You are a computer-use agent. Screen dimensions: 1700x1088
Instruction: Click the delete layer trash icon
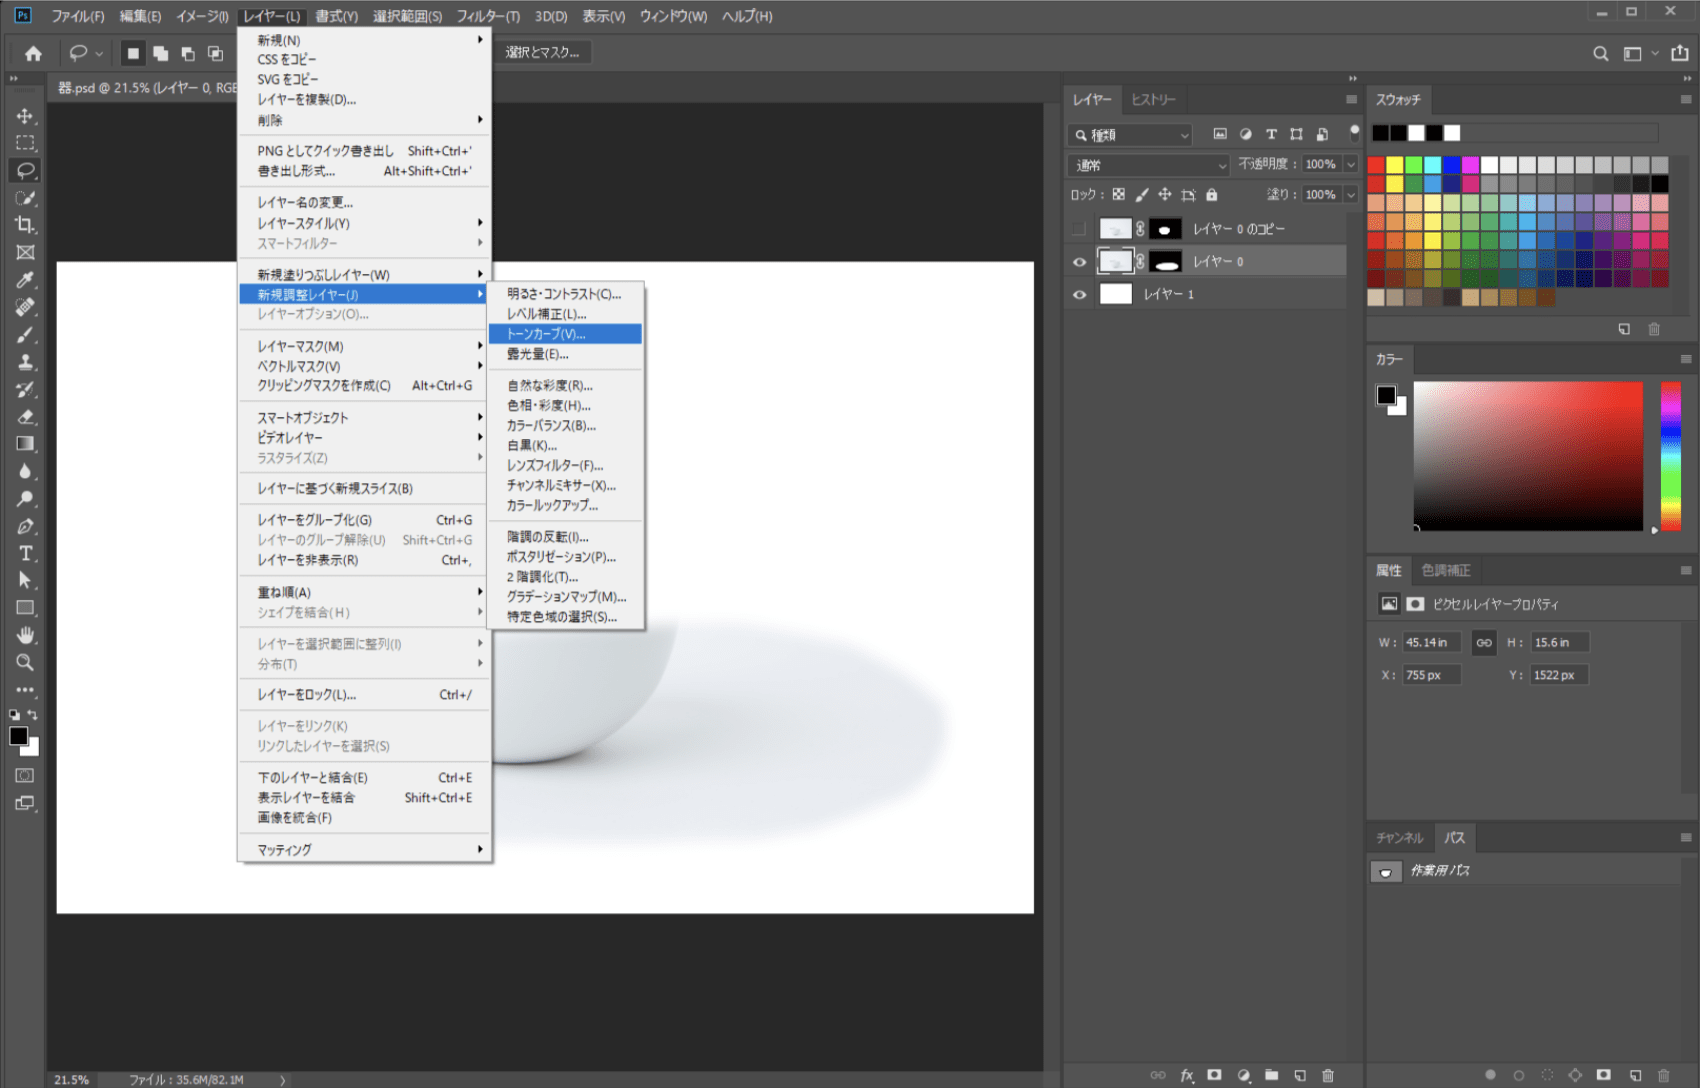tap(1328, 1075)
